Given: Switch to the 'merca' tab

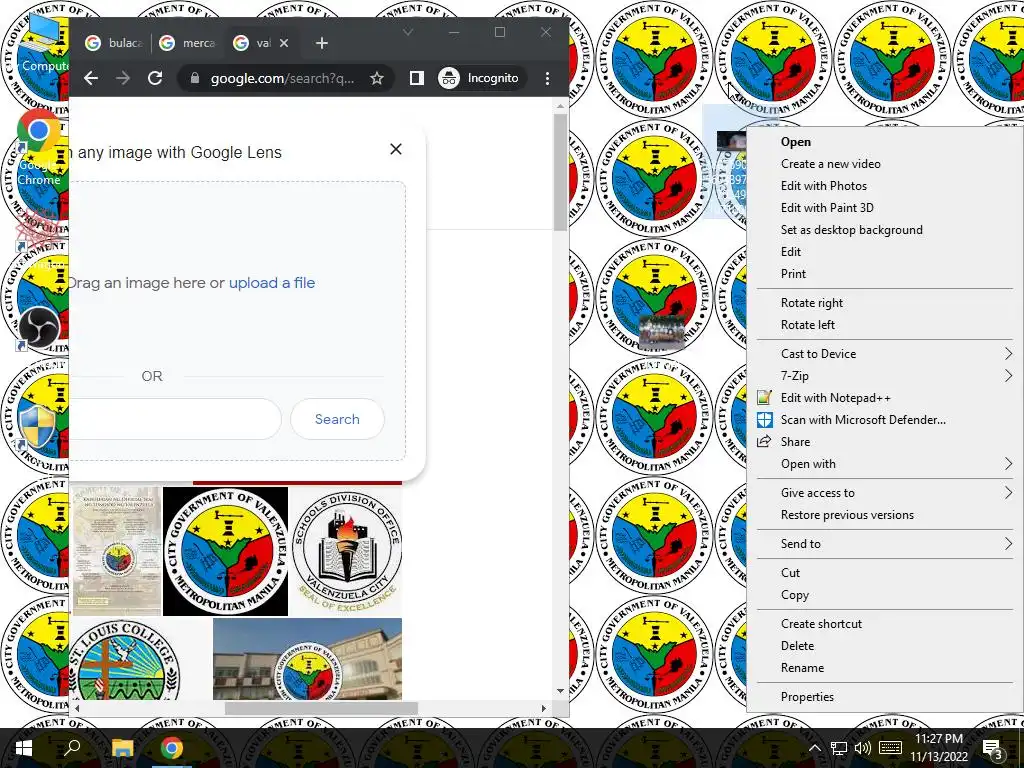Looking at the screenshot, I should coord(188,43).
